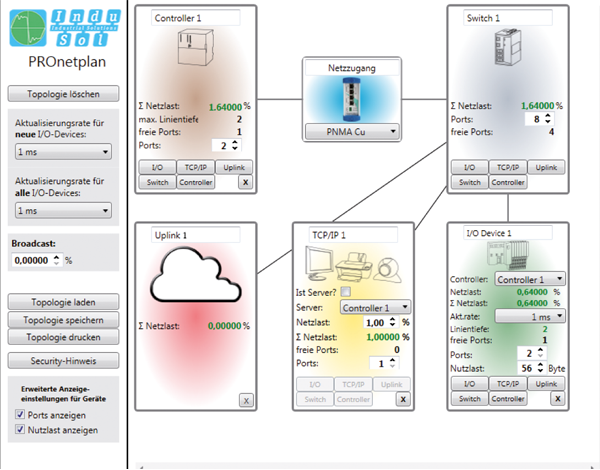
Task: Click the Switch 1 name text field
Action: click(x=506, y=18)
